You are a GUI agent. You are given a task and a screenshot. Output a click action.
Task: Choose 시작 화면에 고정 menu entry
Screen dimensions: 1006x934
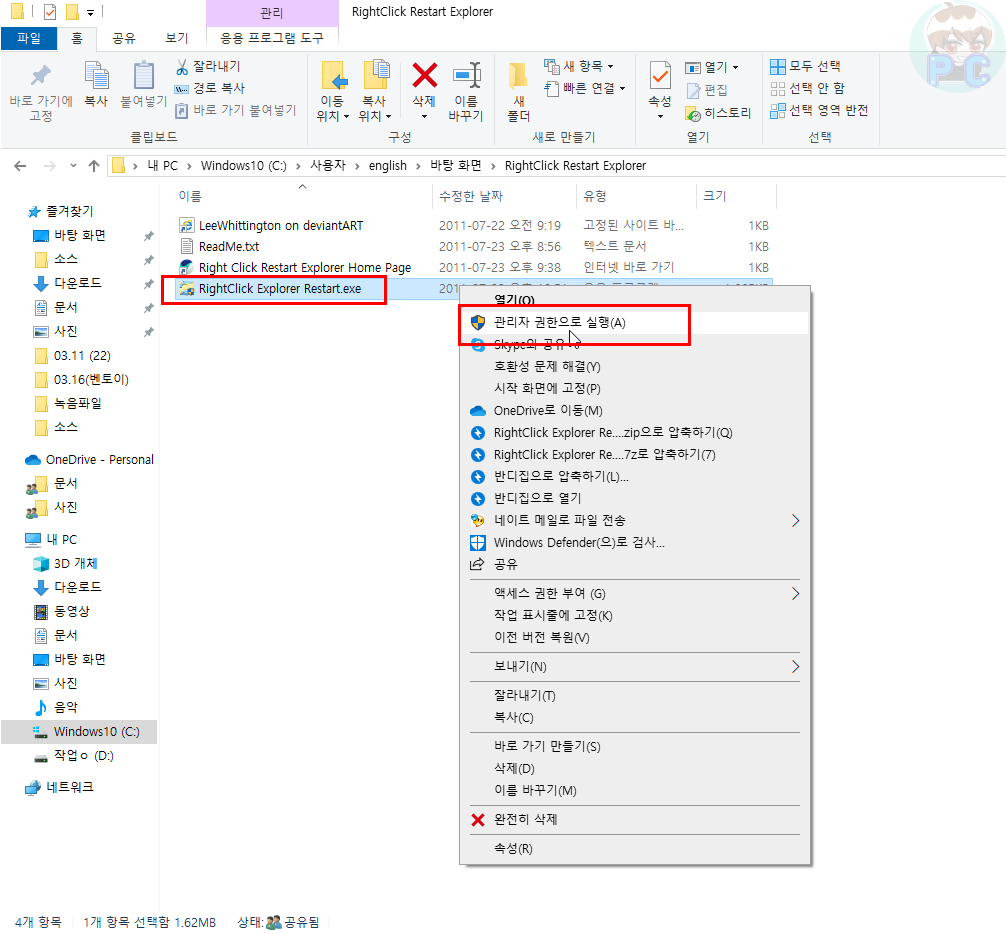point(635,389)
